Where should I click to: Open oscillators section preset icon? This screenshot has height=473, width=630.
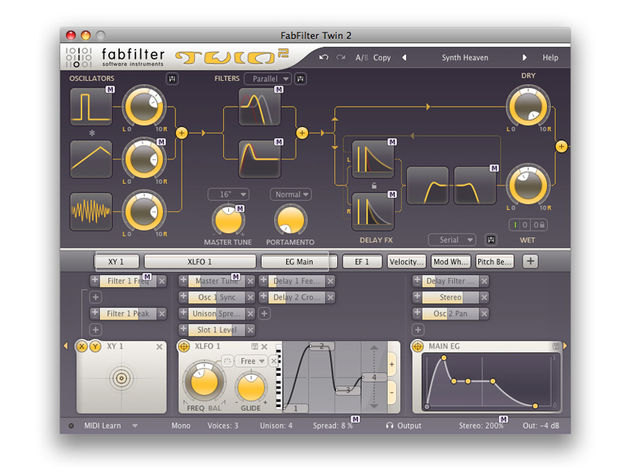pos(172,79)
